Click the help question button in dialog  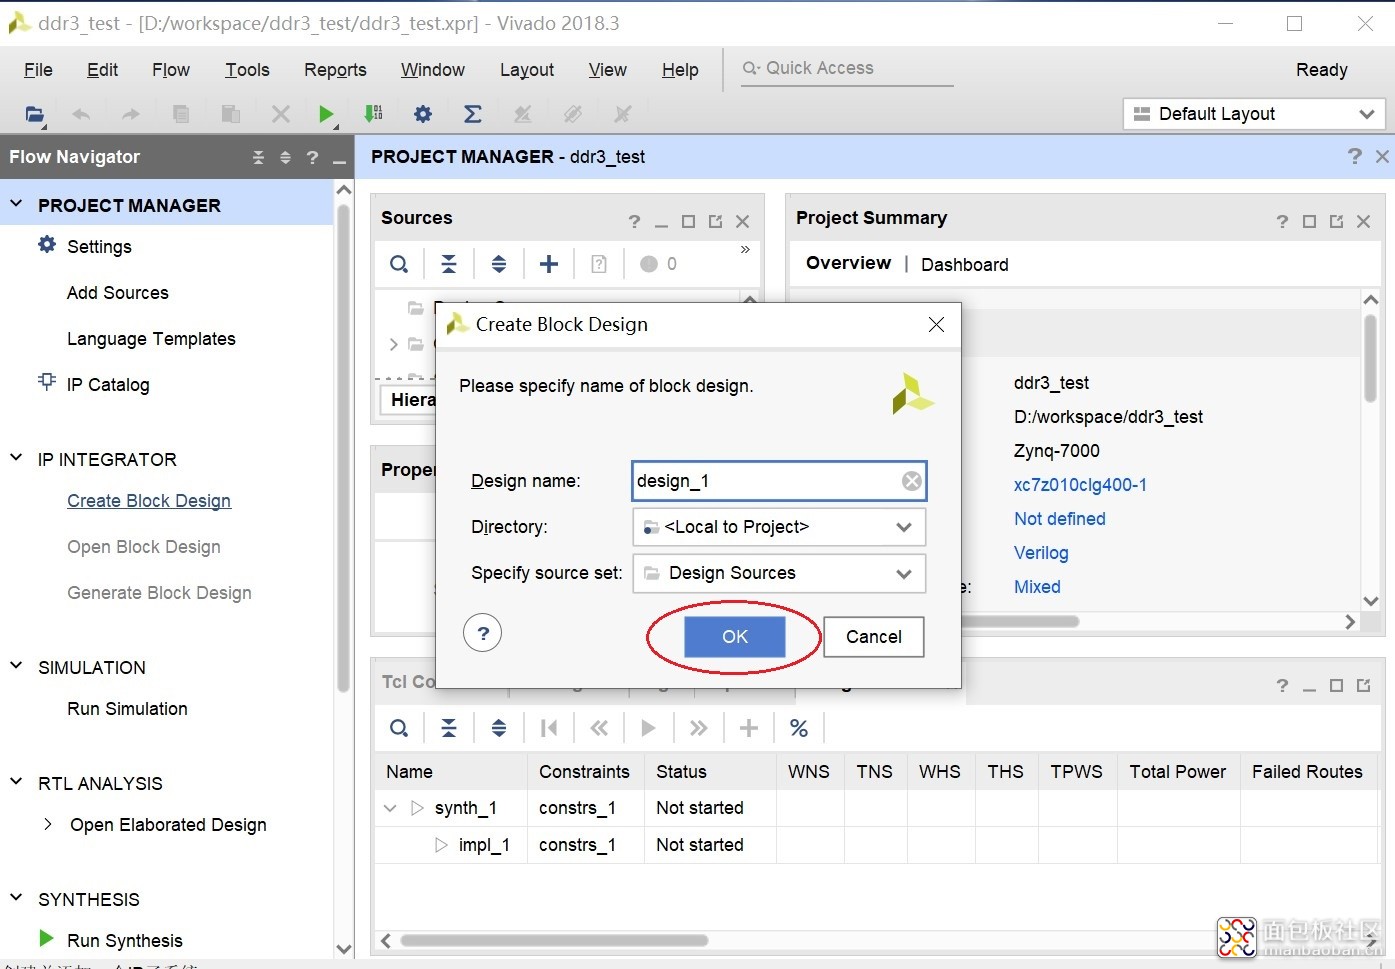[x=483, y=633]
